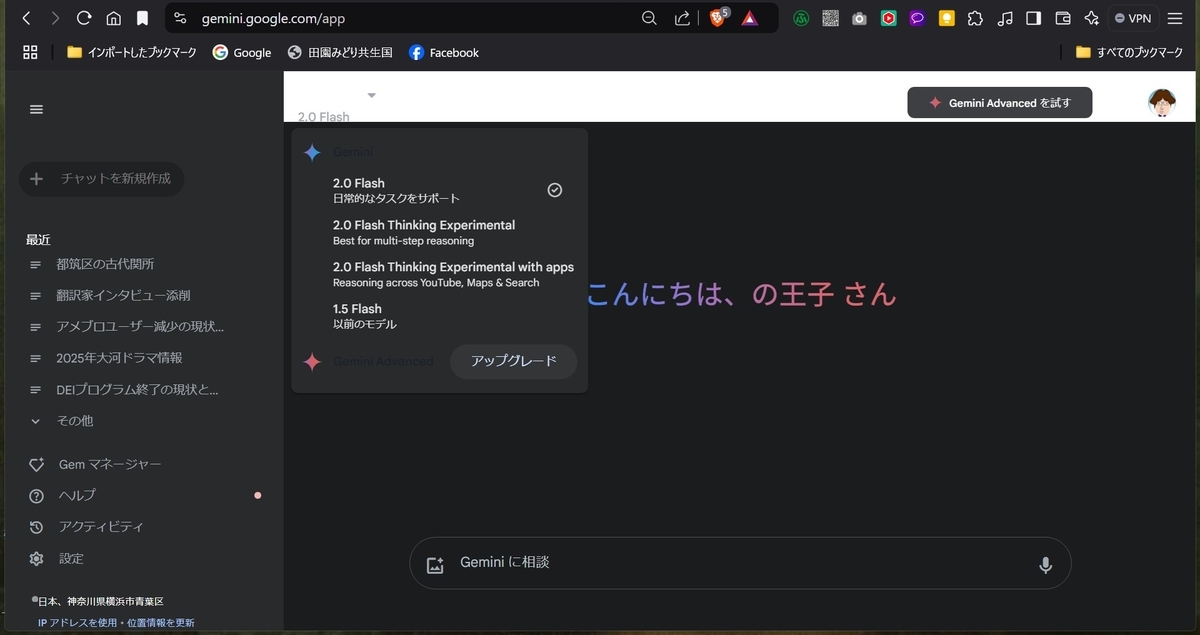Expand the すべてのブックマーク folder
Viewport: 1200px width, 635px height.
point(1129,52)
